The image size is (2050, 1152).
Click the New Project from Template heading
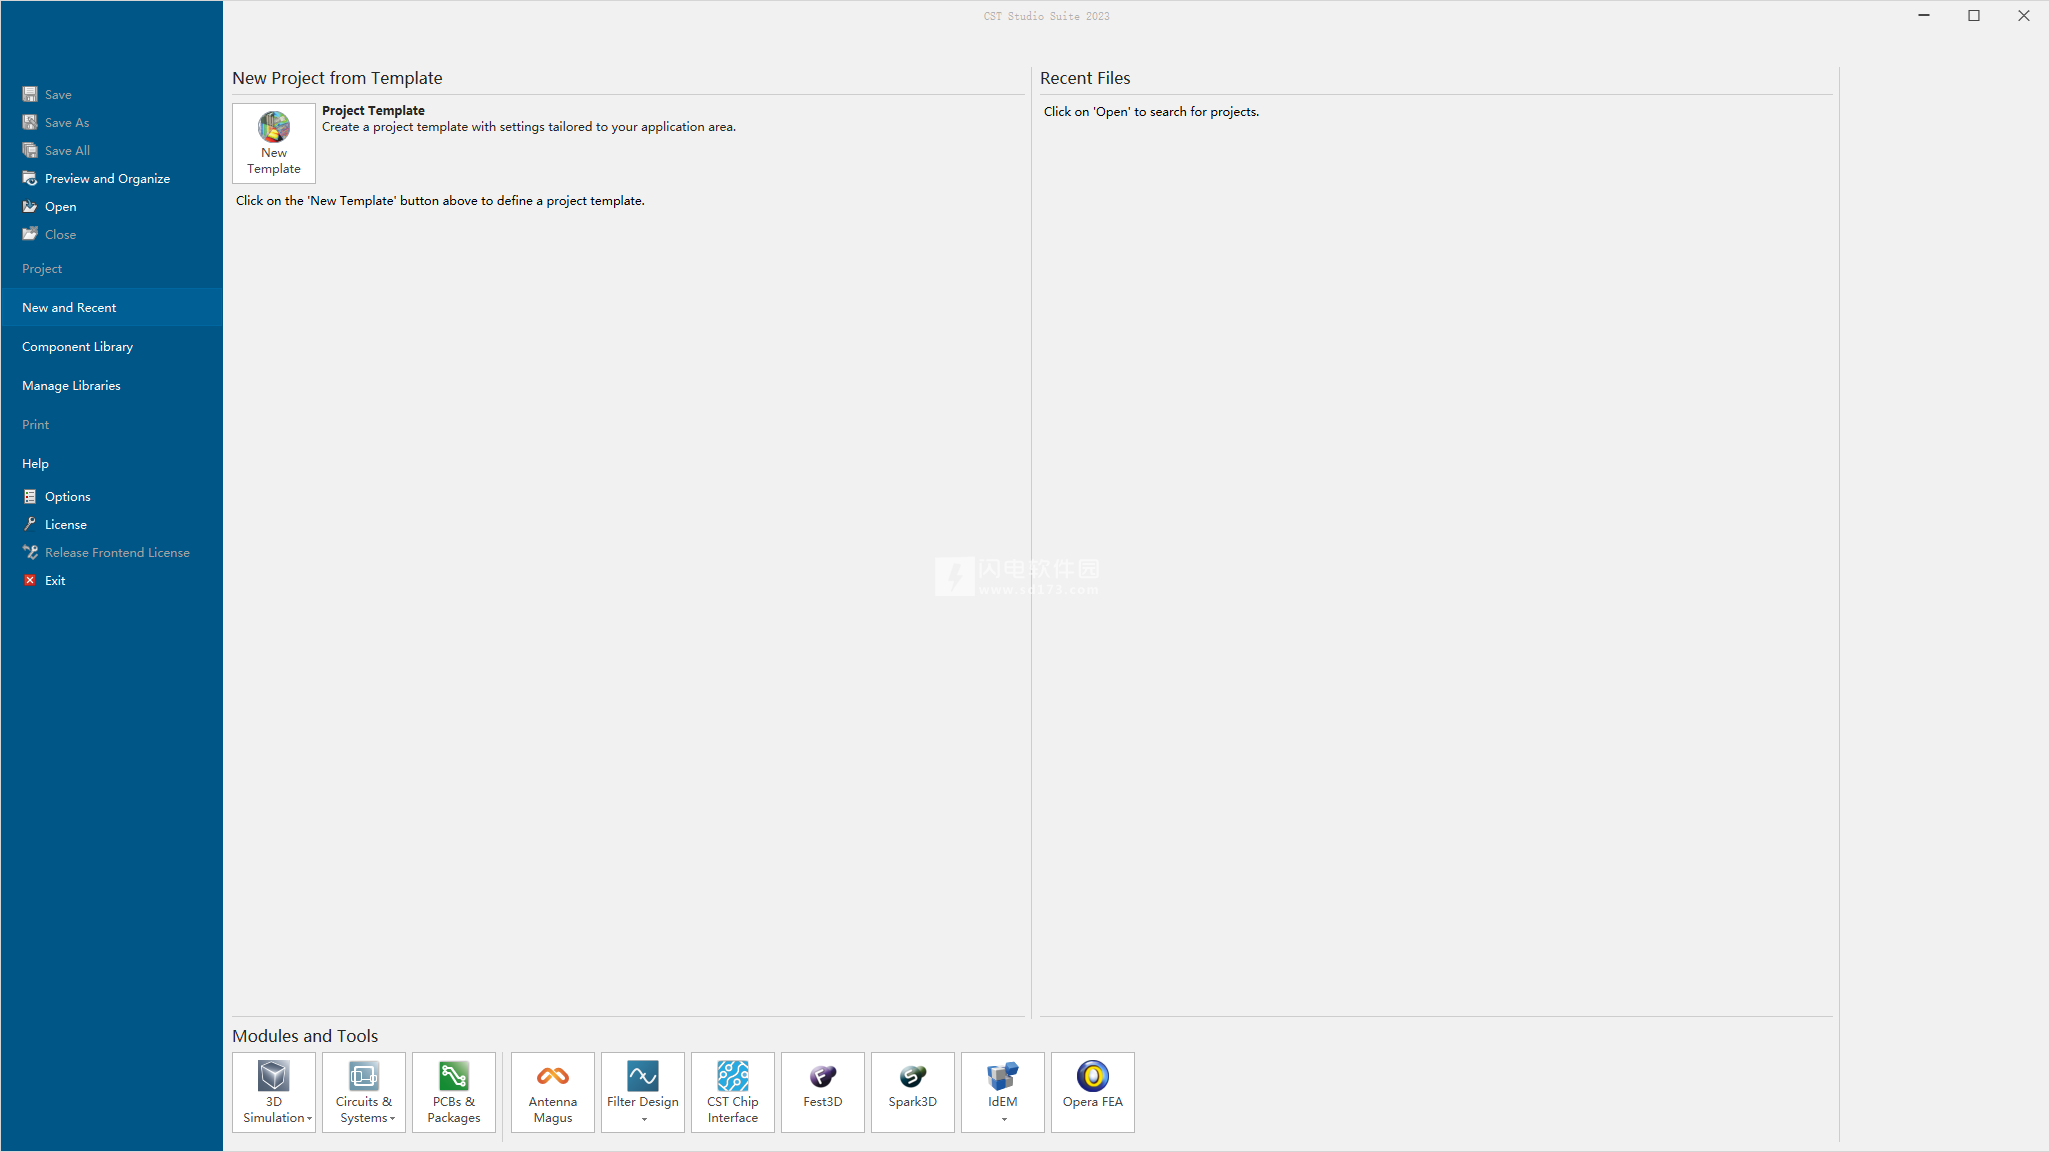point(337,78)
